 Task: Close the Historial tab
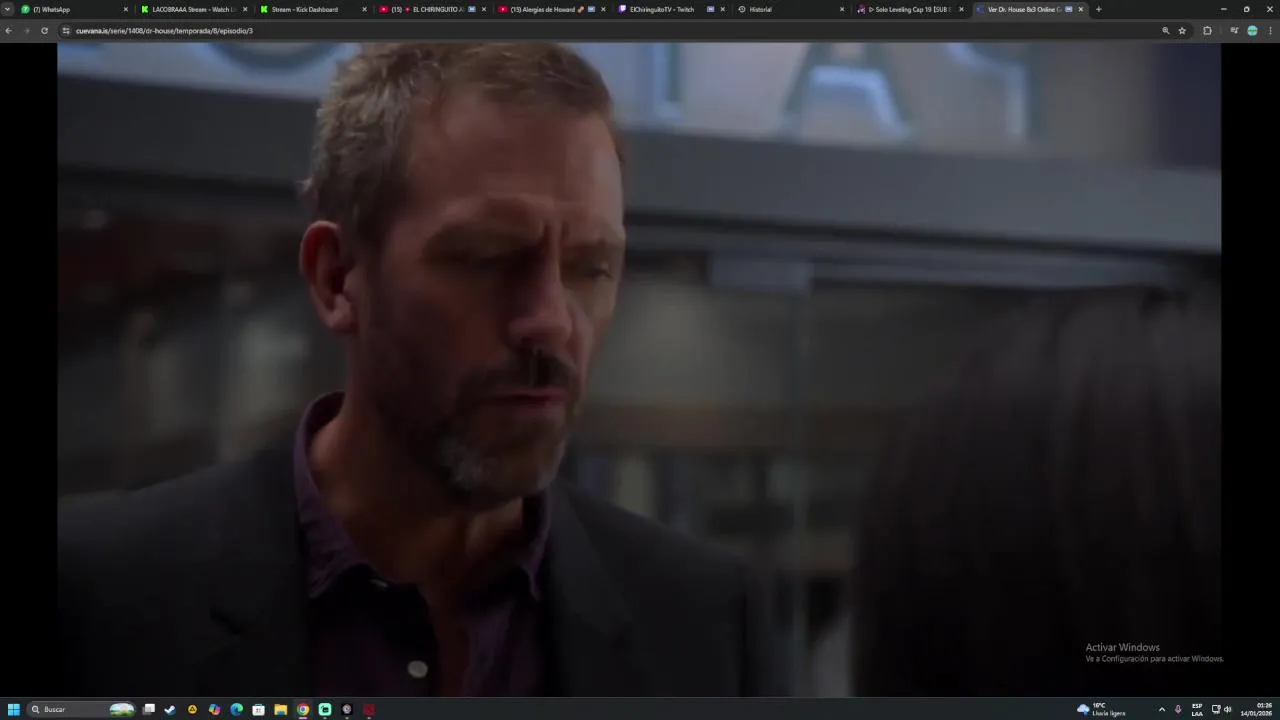pos(842,9)
